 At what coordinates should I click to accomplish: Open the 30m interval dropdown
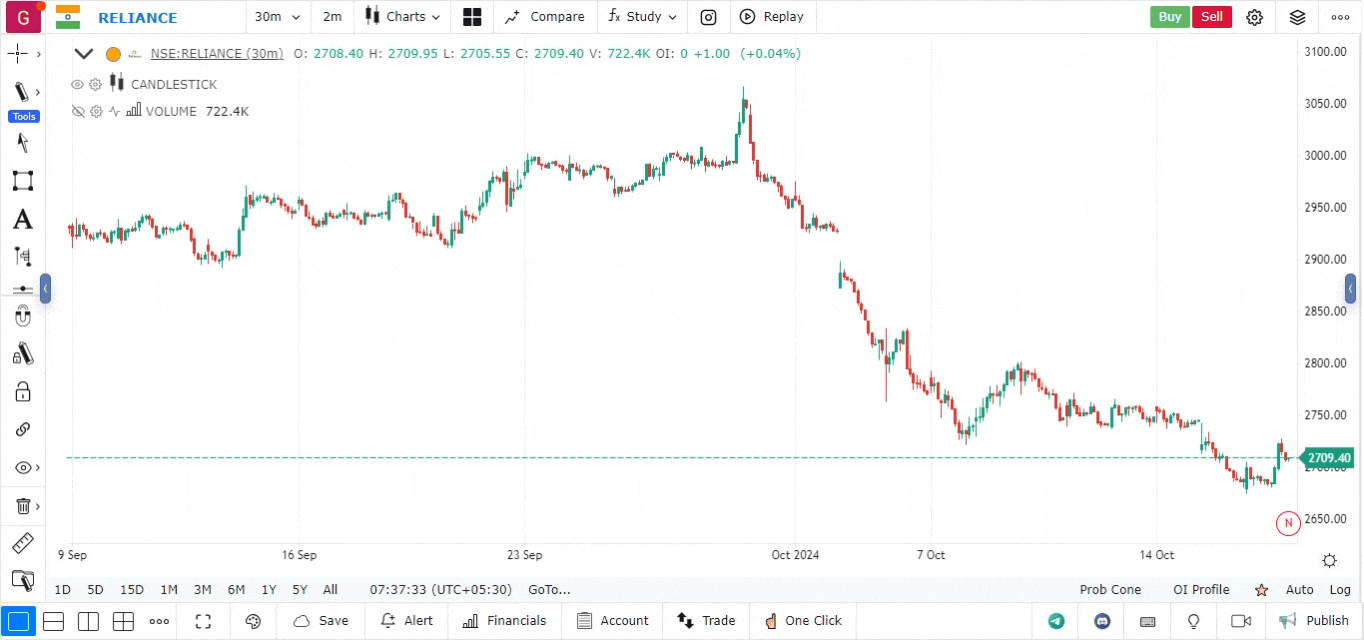click(274, 17)
